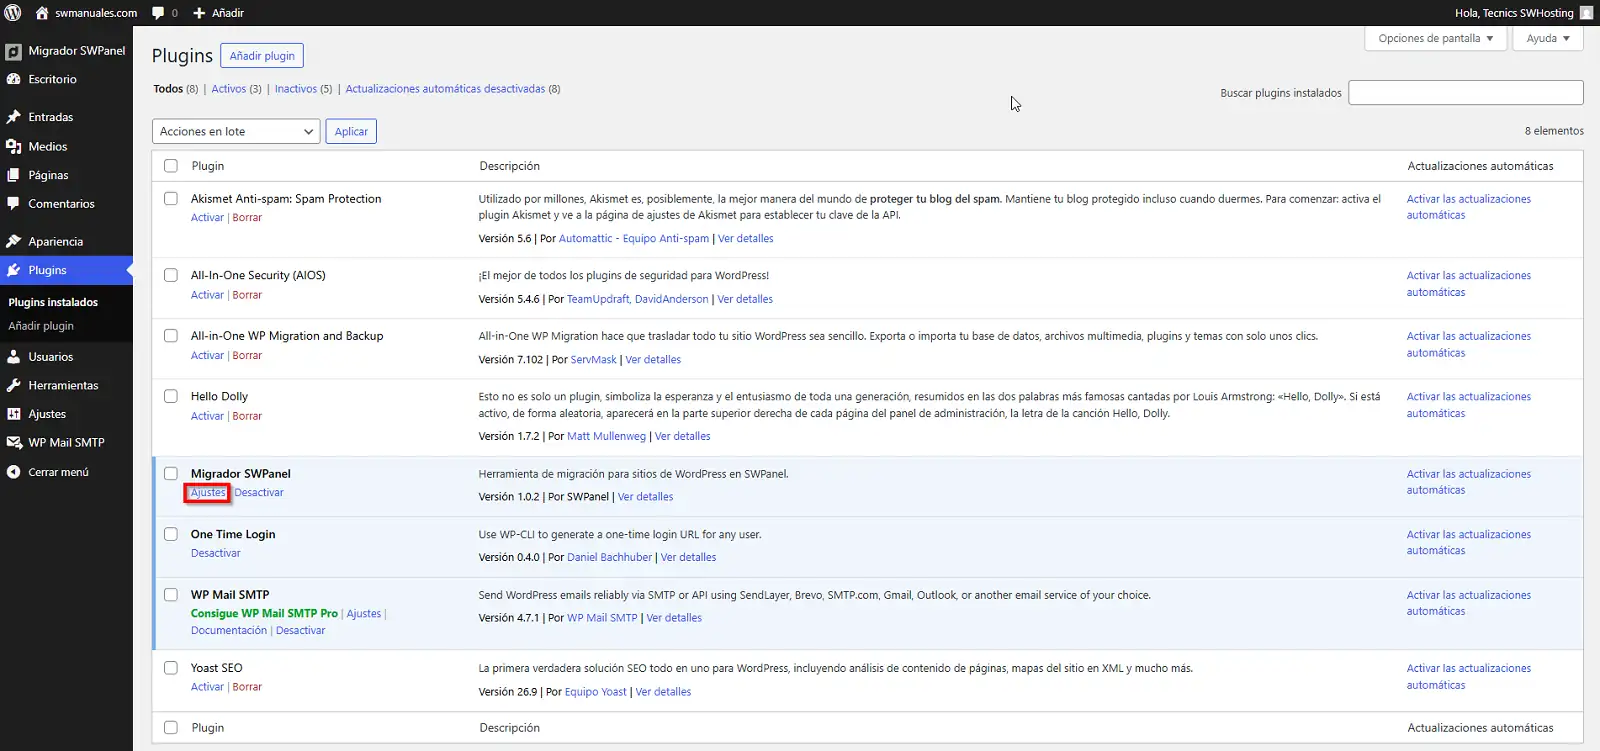Click the Escritorio dashboard icon in sidebar

tap(13, 79)
